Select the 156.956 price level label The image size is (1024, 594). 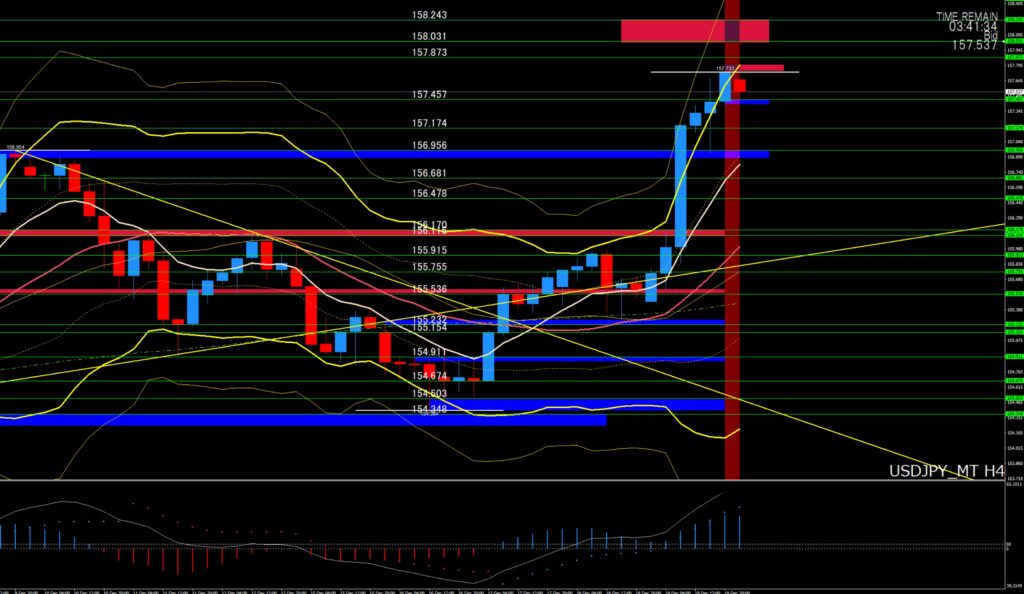click(x=429, y=145)
